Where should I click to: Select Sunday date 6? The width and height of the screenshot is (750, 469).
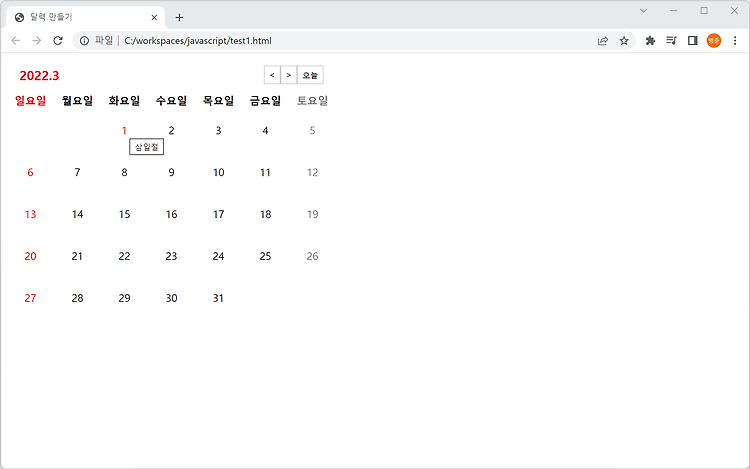pyautogui.click(x=31, y=173)
